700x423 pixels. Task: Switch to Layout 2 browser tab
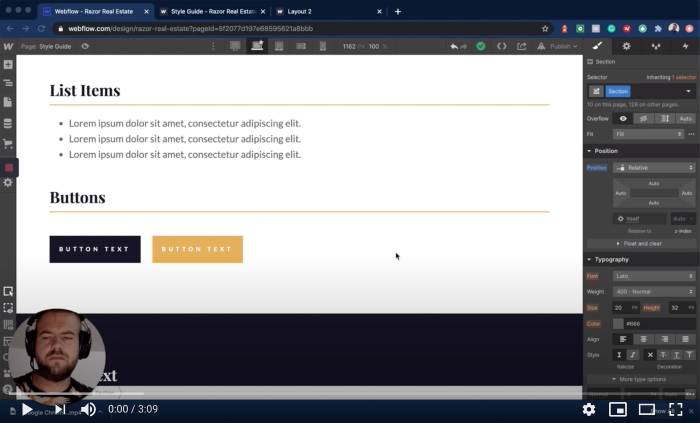point(329,12)
